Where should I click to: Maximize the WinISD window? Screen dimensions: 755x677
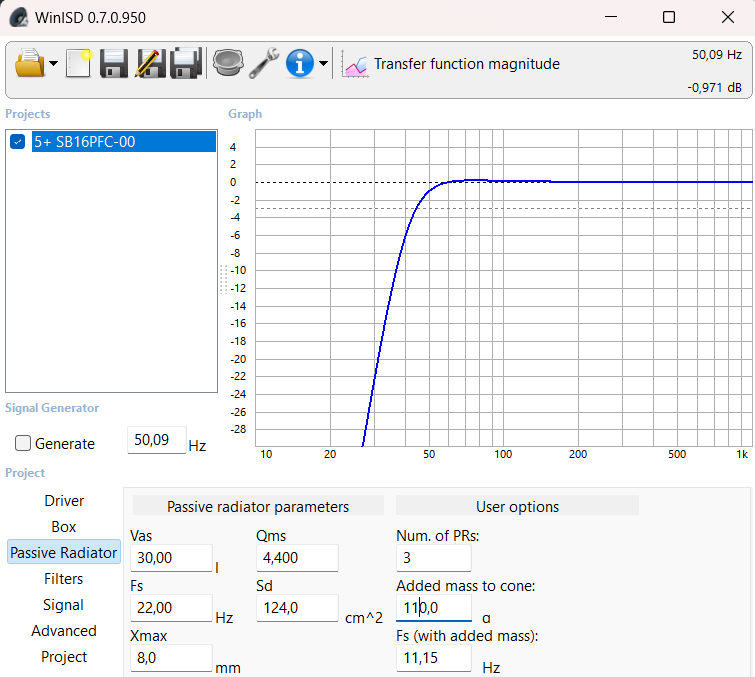pyautogui.click(x=669, y=17)
